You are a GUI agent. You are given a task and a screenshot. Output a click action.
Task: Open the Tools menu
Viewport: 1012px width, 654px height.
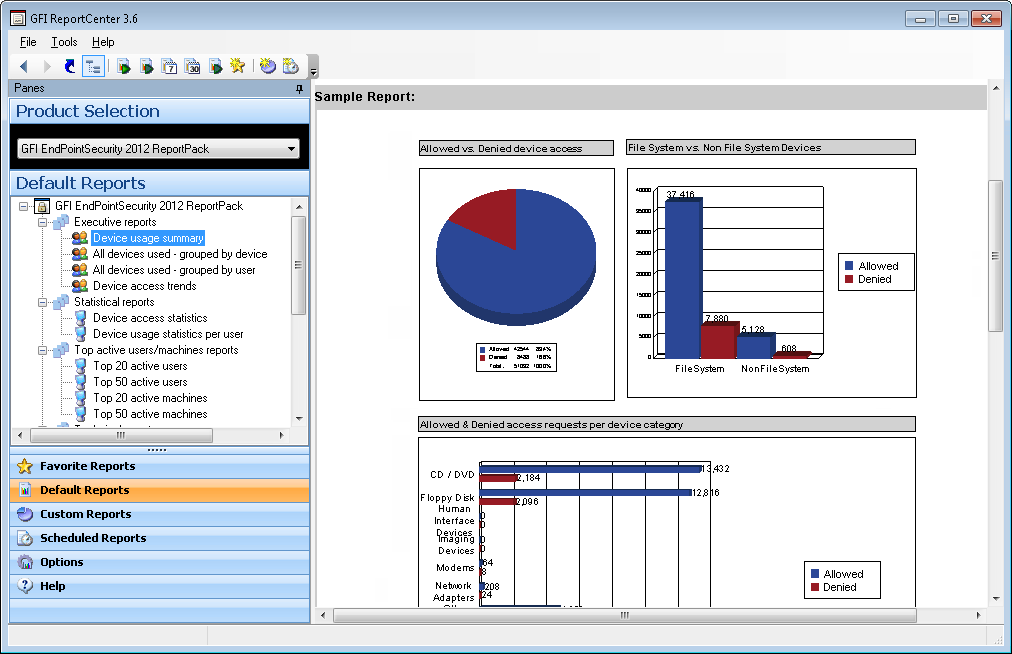coord(64,42)
